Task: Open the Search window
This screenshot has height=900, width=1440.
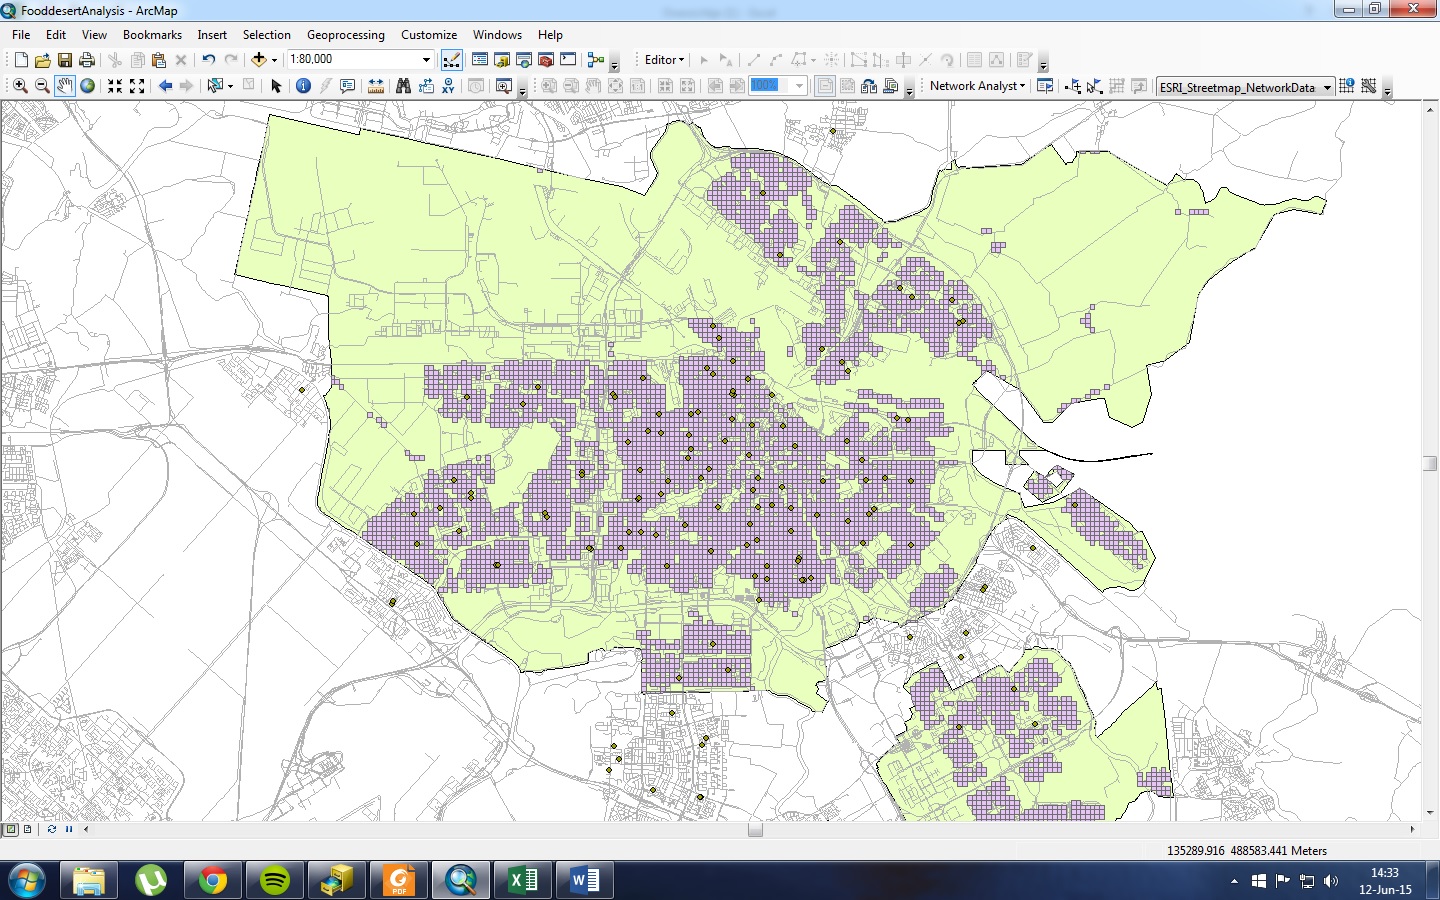Action: pyautogui.click(x=524, y=60)
